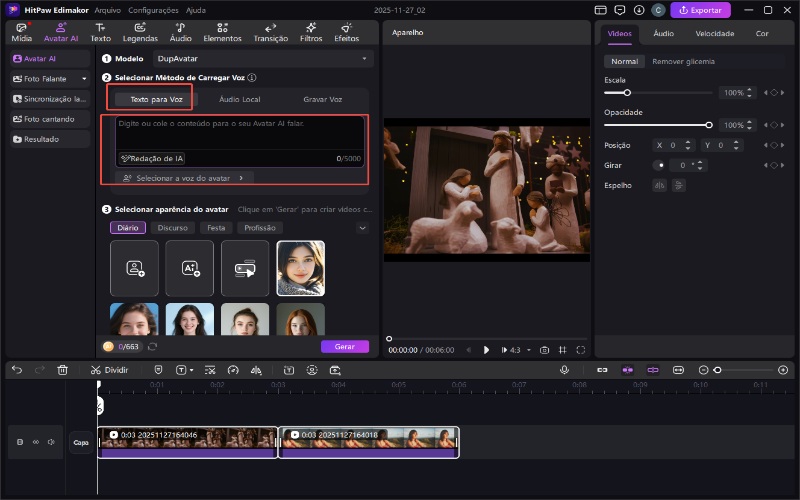Click the Exportar button

click(x=700, y=10)
